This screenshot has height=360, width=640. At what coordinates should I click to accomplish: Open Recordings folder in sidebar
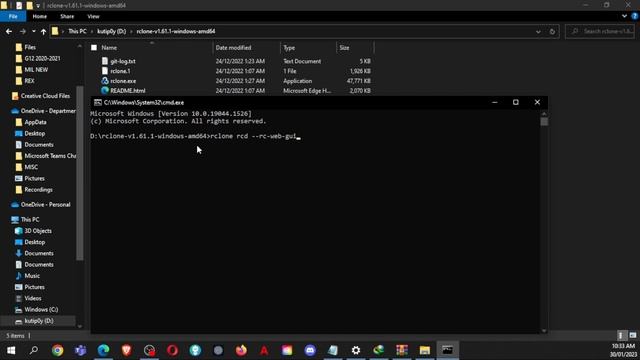tap(38, 190)
